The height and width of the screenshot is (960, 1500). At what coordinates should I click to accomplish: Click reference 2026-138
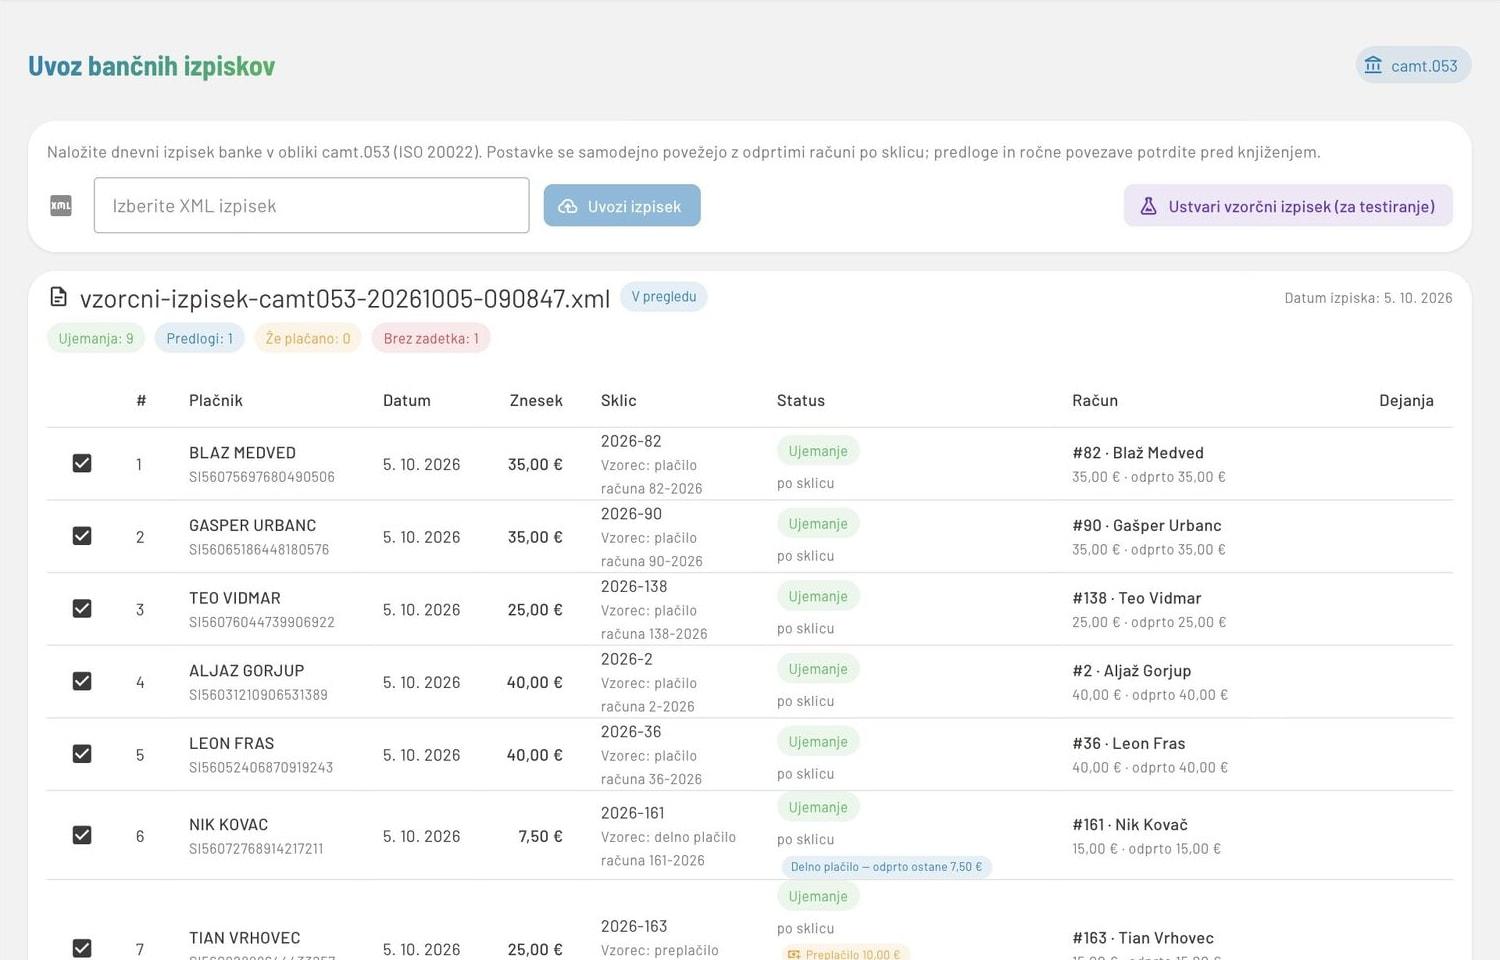[634, 587]
